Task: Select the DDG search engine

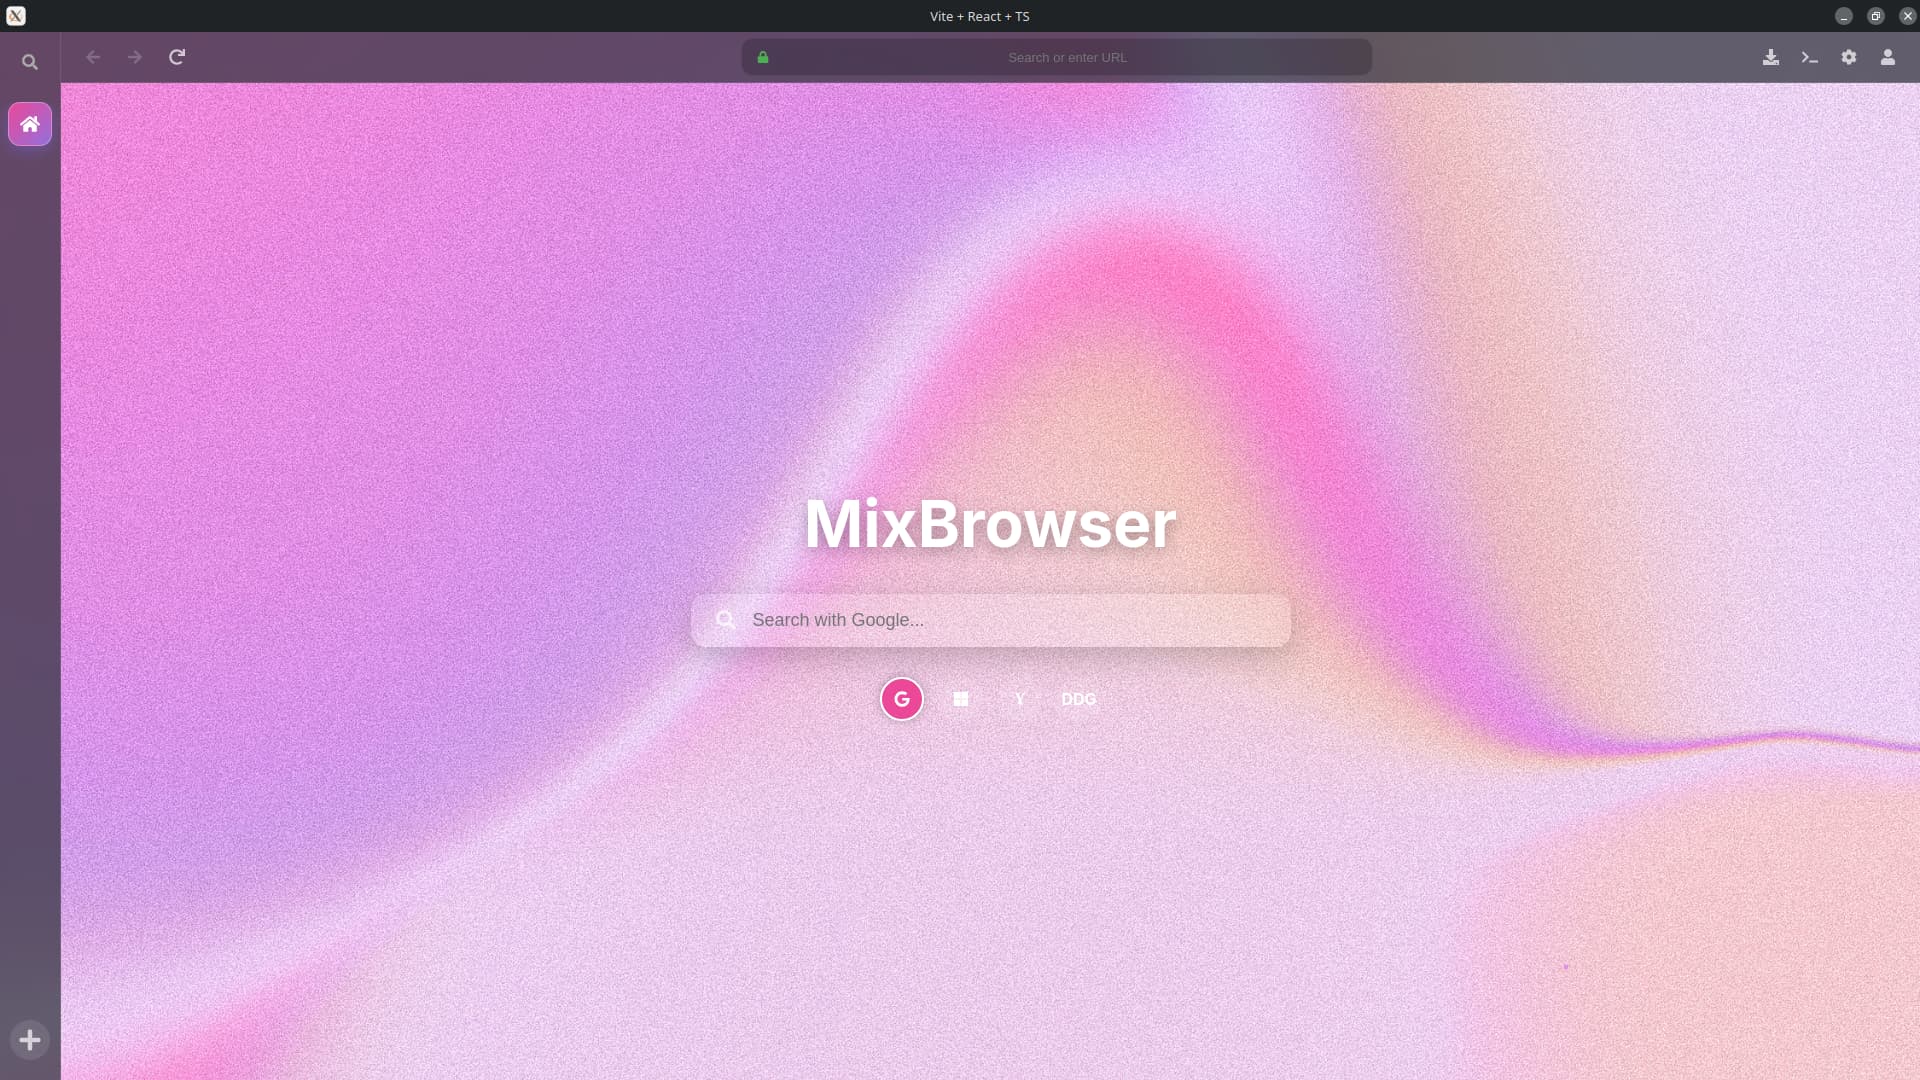Action: [x=1078, y=699]
